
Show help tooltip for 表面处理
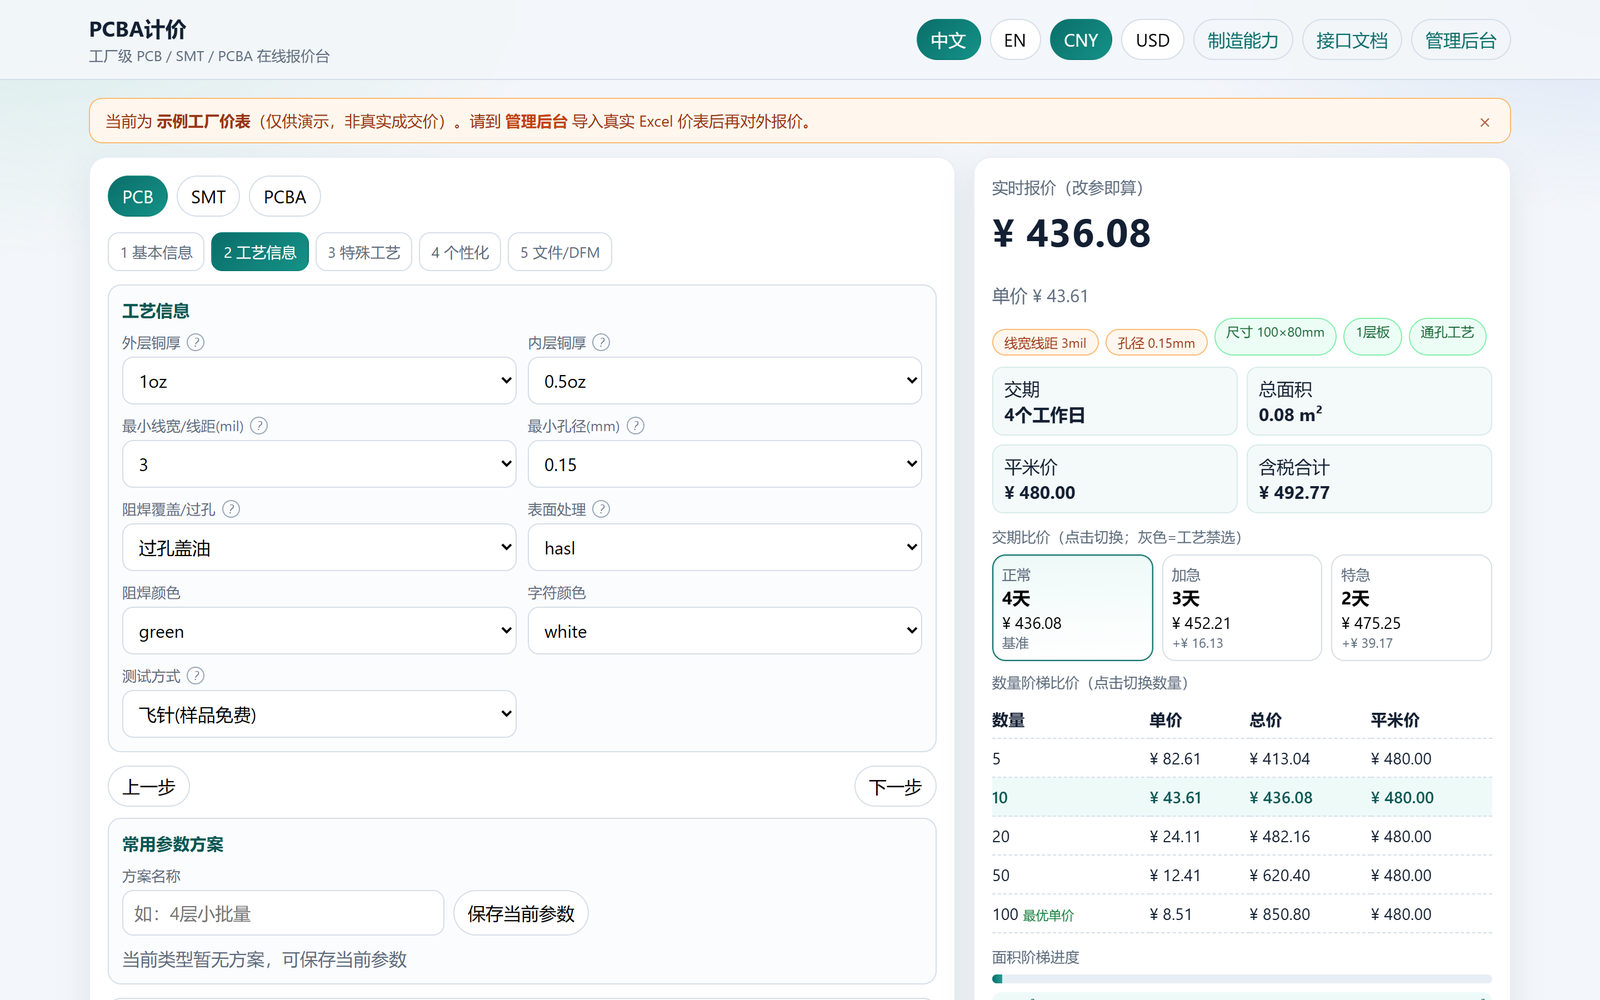click(601, 509)
